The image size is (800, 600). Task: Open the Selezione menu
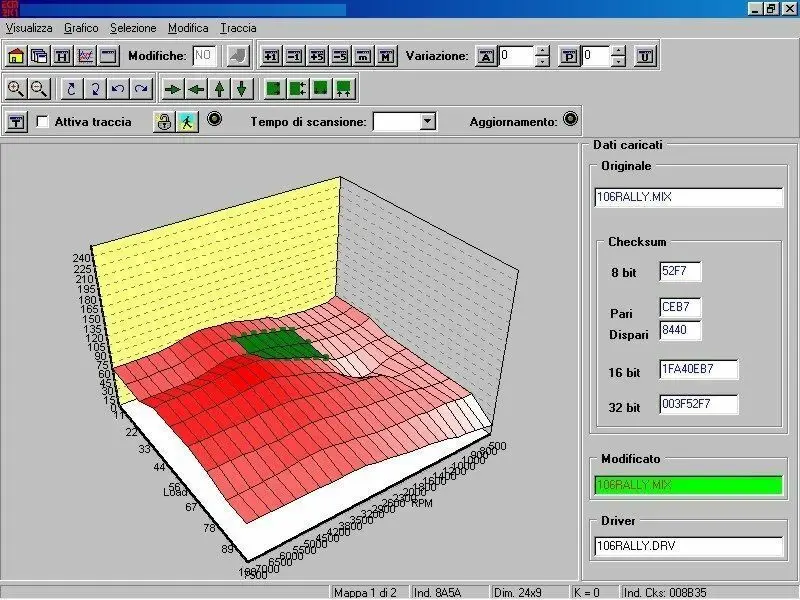(133, 28)
